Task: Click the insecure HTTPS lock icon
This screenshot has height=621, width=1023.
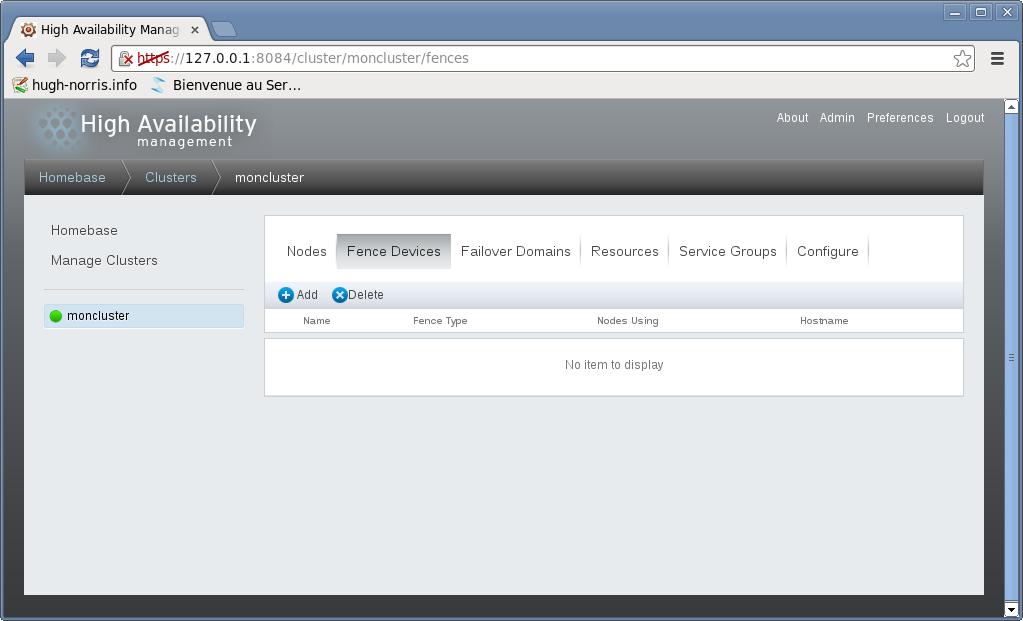Action: [x=126, y=58]
